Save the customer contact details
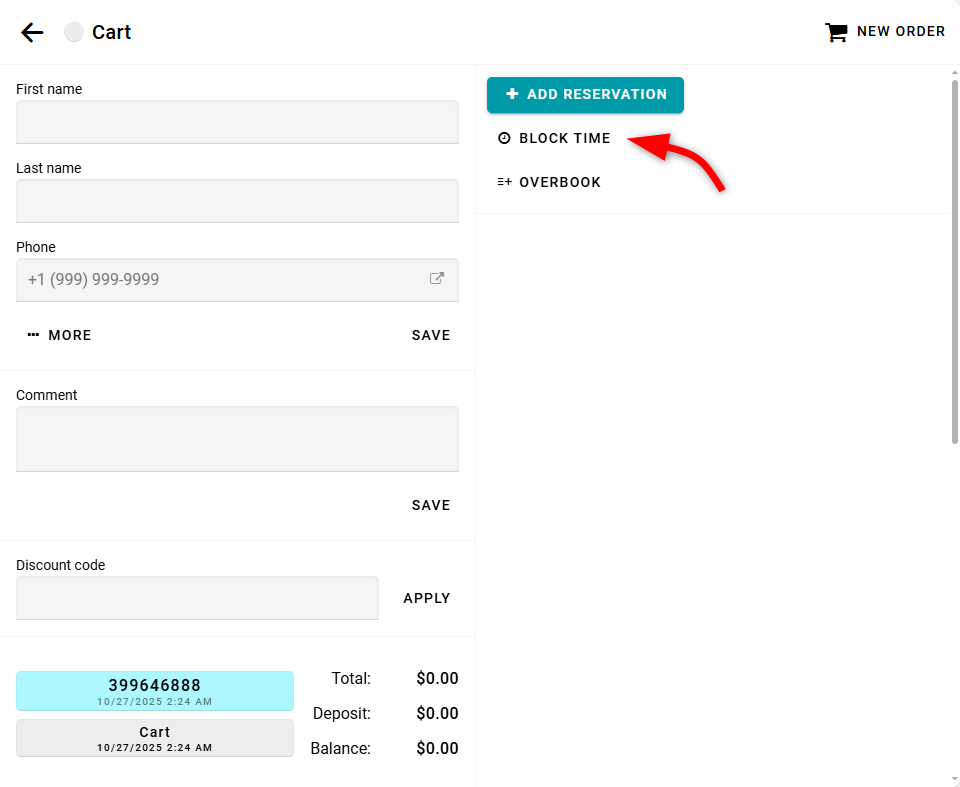960x787 pixels. 431,335
